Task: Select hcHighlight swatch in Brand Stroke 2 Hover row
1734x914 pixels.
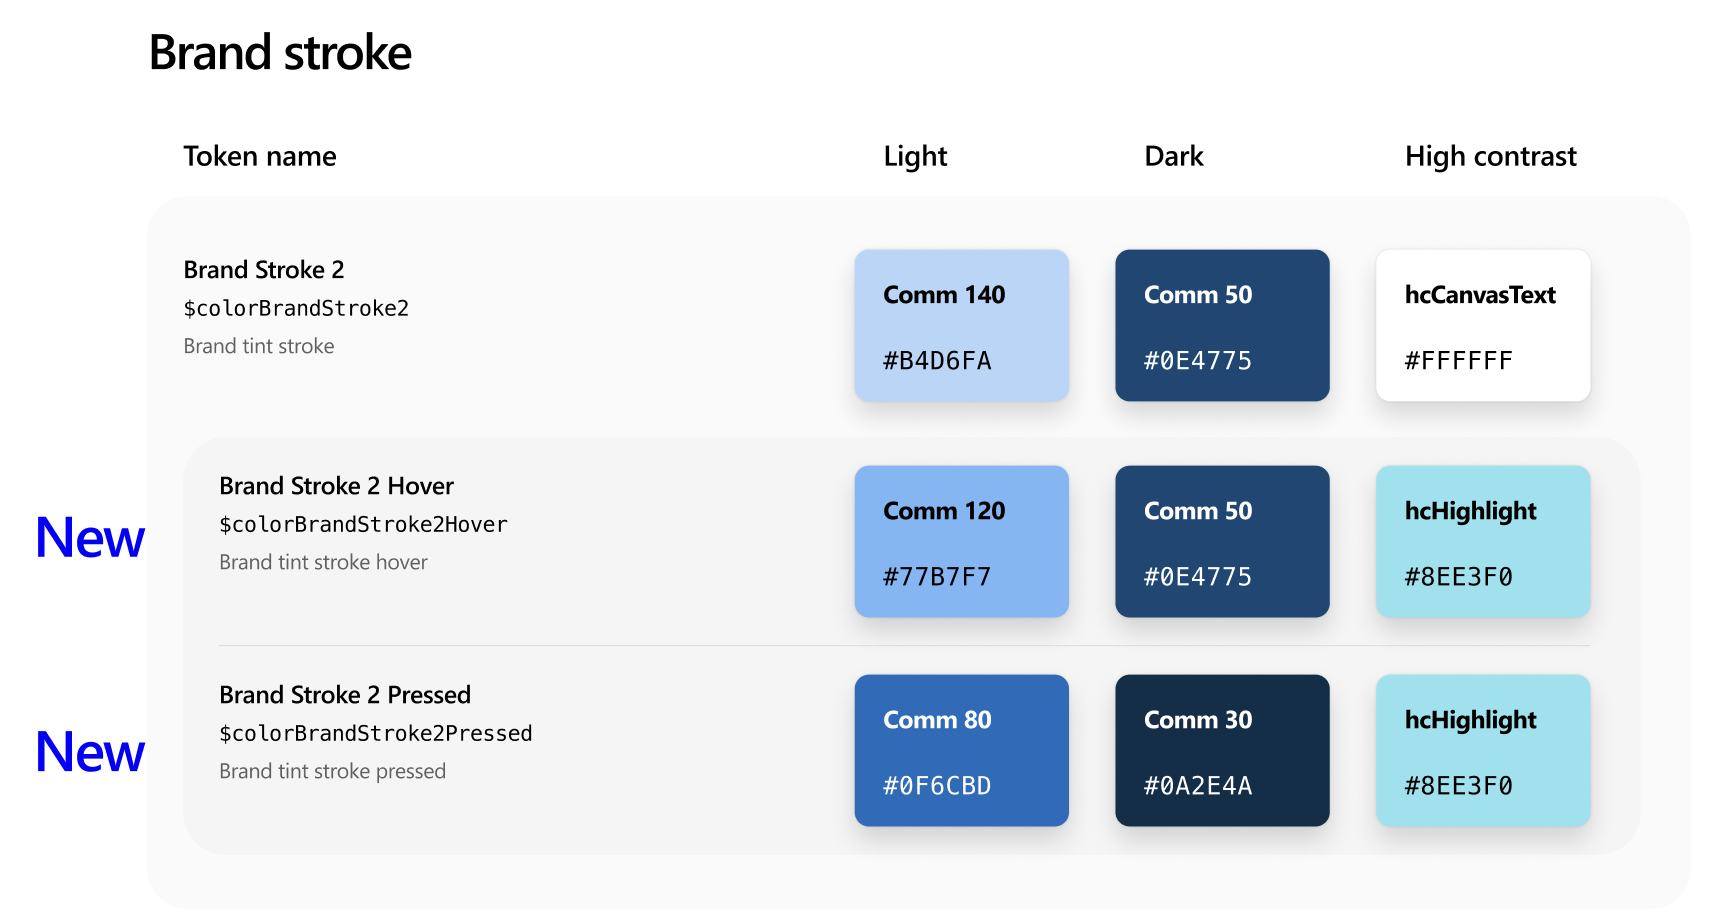Action: (x=1483, y=541)
